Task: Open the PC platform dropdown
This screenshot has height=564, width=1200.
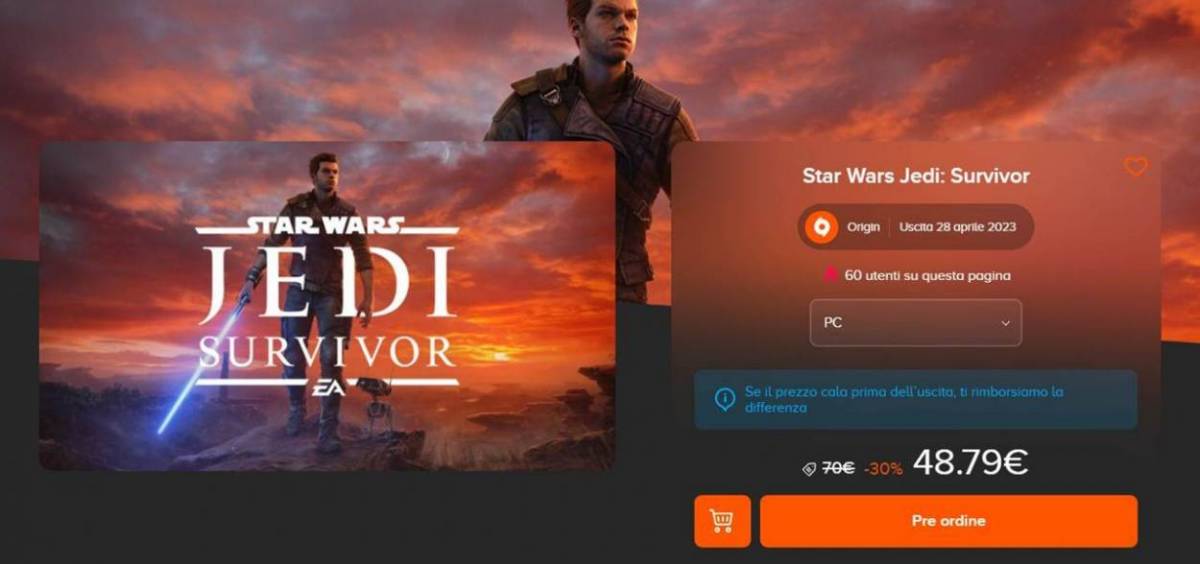Action: pos(915,323)
